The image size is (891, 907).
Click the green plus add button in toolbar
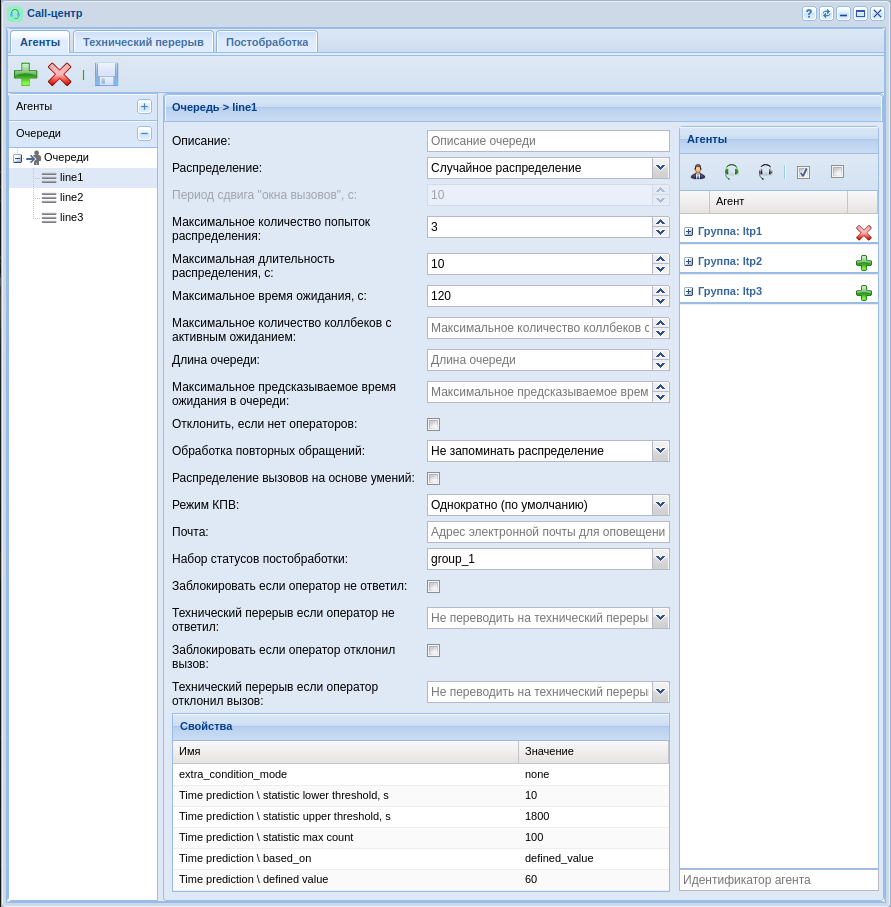(x=26, y=74)
